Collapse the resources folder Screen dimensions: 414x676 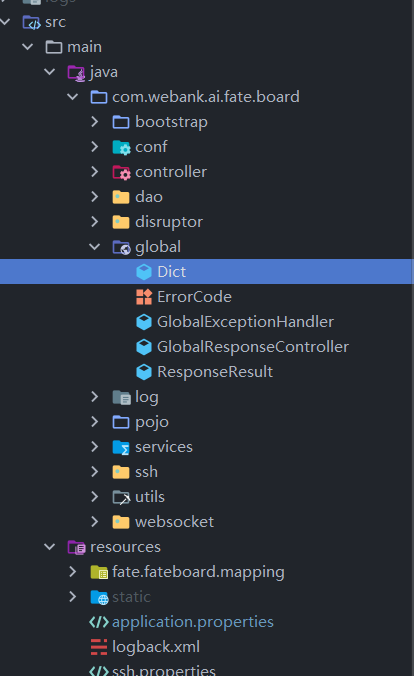50,547
